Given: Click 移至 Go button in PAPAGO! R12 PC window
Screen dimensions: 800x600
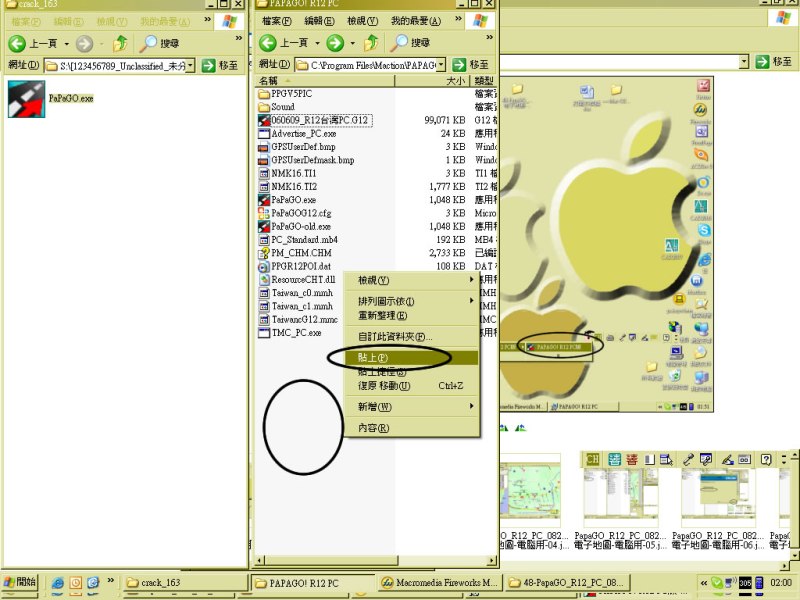Looking at the screenshot, I should [471, 65].
